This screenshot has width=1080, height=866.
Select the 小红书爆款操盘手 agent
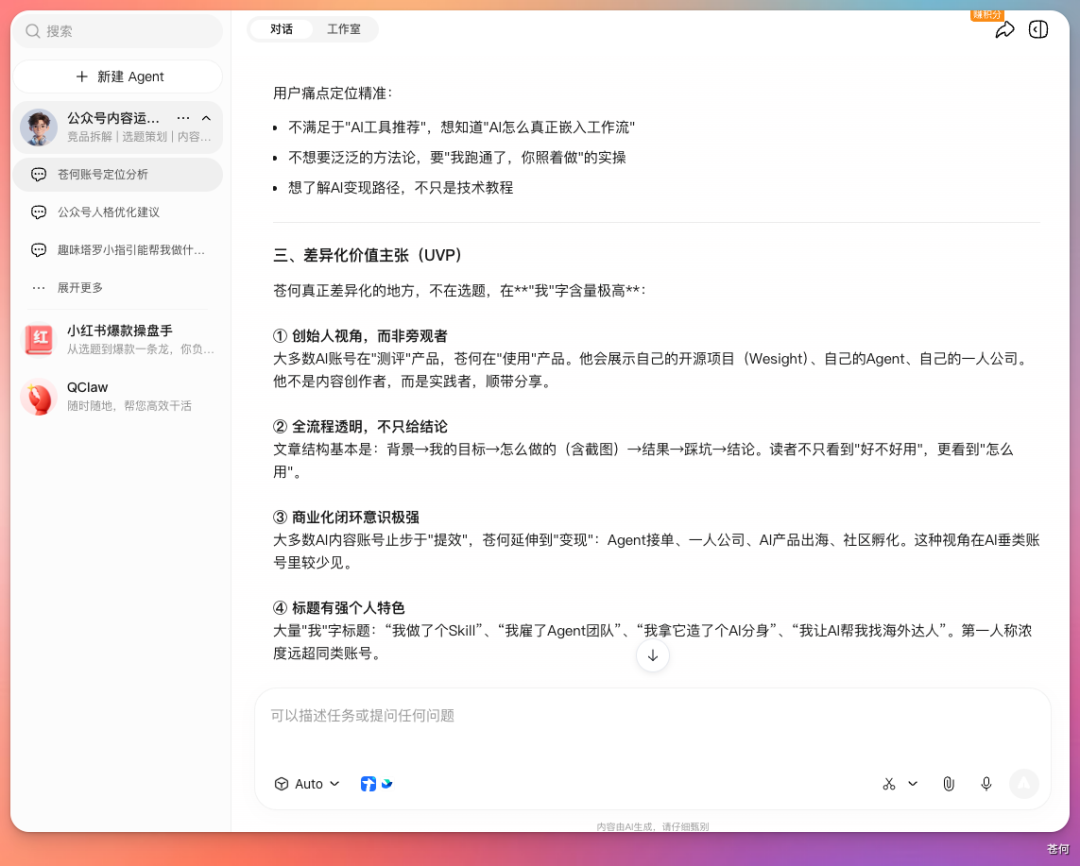coord(117,339)
